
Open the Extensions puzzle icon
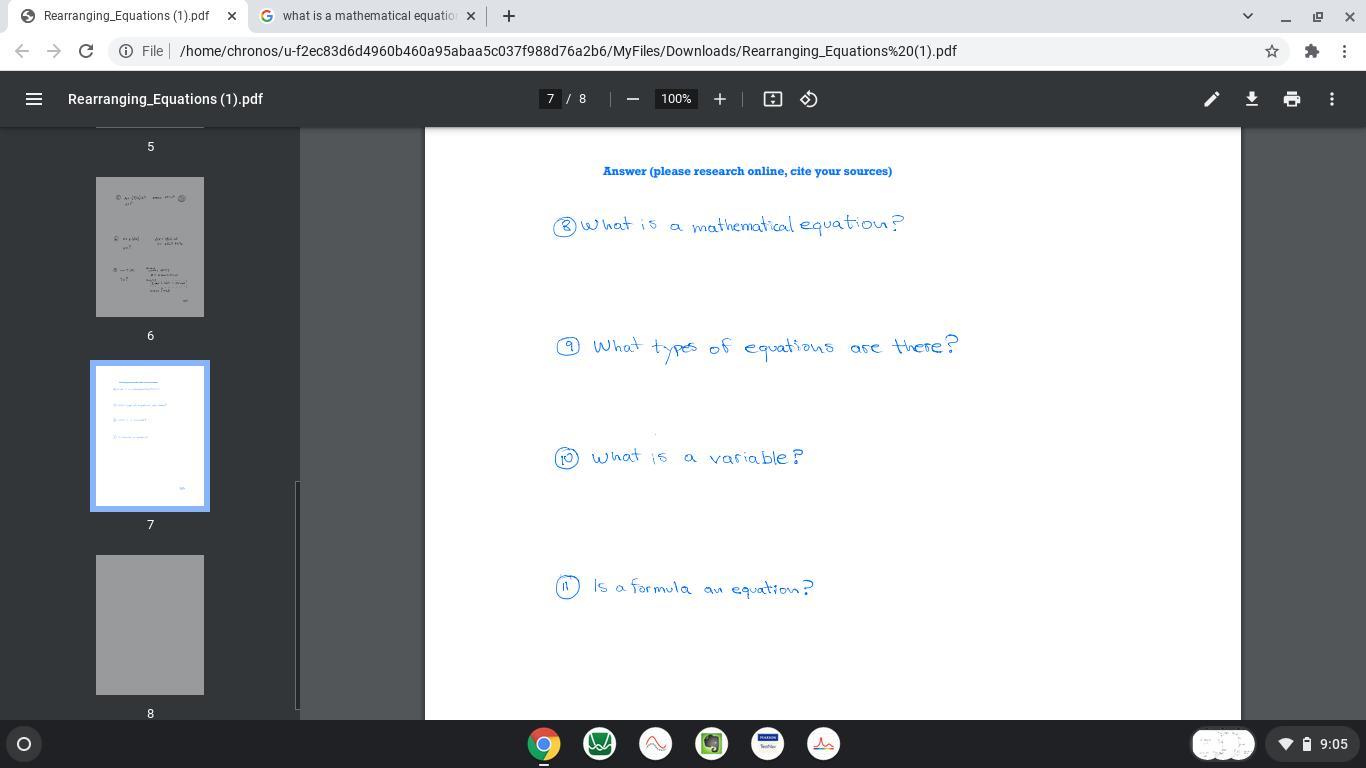(x=1312, y=51)
